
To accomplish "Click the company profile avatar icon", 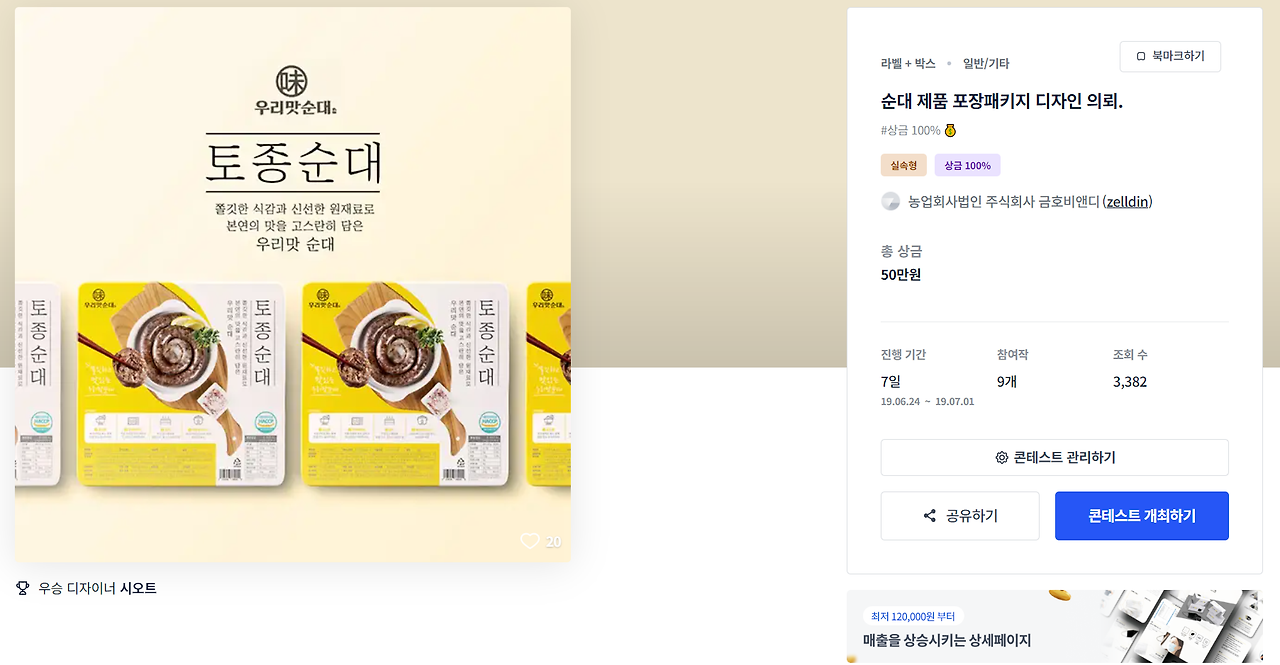I will (891, 202).
